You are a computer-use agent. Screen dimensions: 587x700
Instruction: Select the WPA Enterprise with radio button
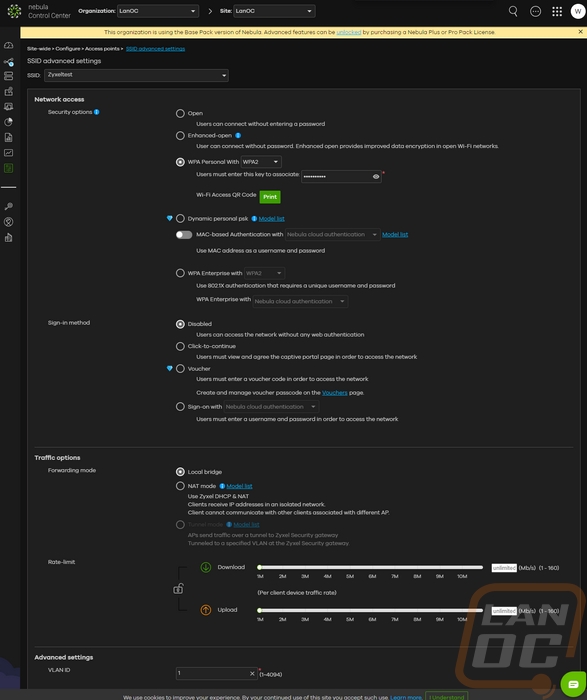tap(180, 273)
